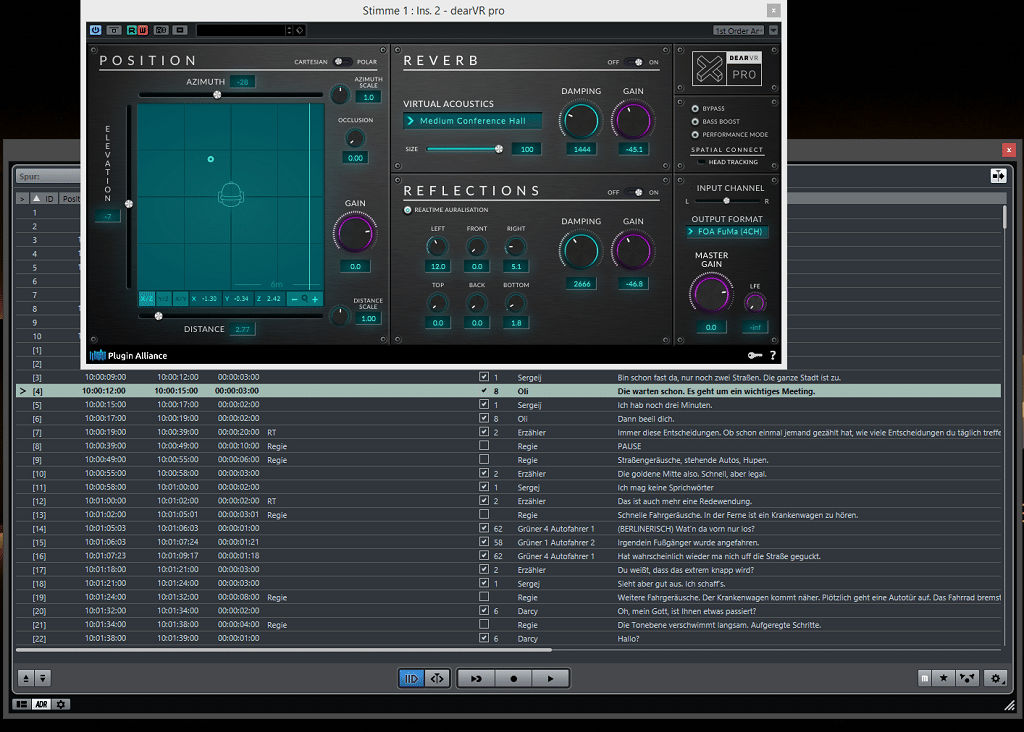
Task: Open the Virtual Acoustics Medium Conference Hall dropdown
Action: click(473, 121)
